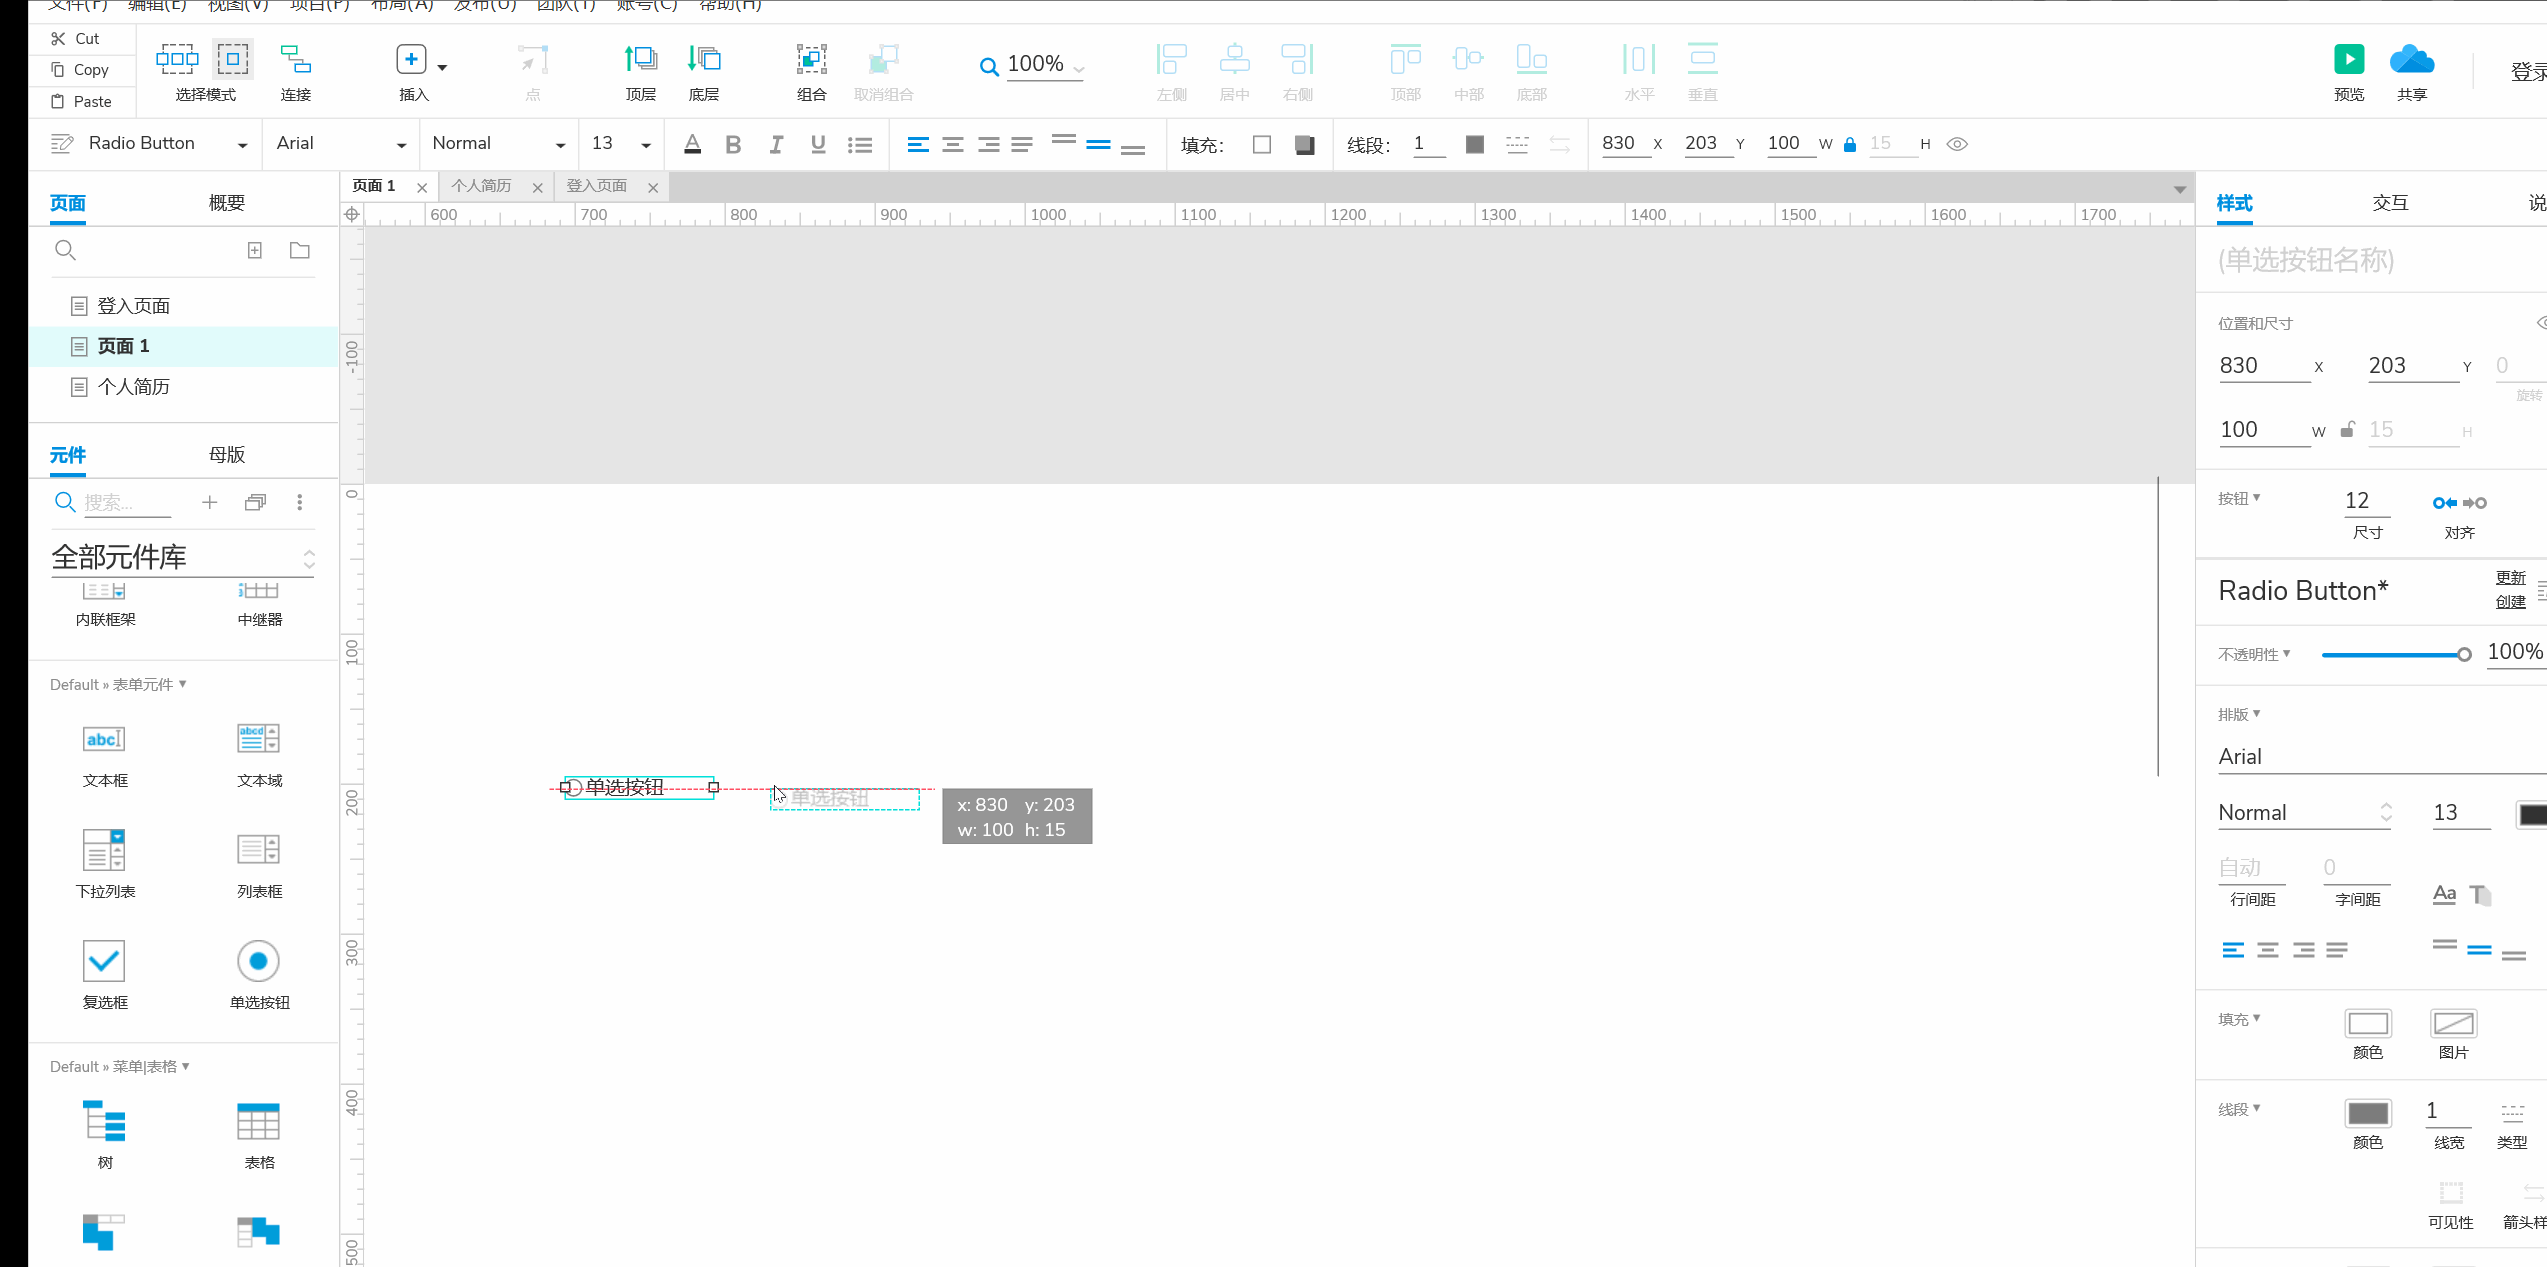The image size is (2547, 1267).
Task: Click the Cut button
Action: point(76,38)
